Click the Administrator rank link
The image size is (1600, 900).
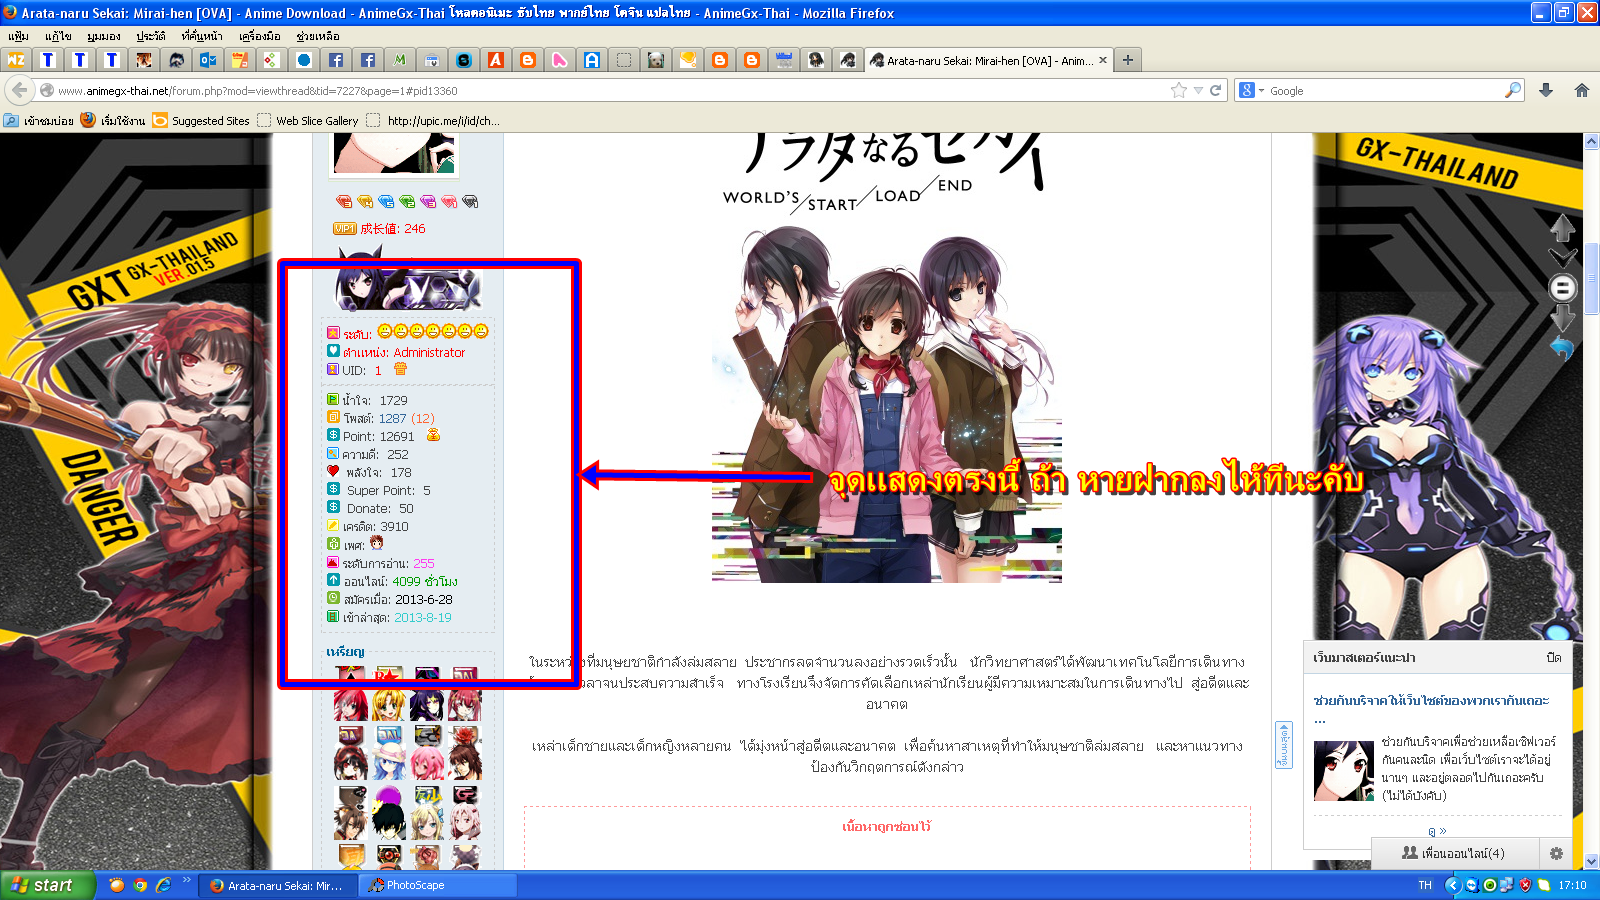click(x=429, y=353)
